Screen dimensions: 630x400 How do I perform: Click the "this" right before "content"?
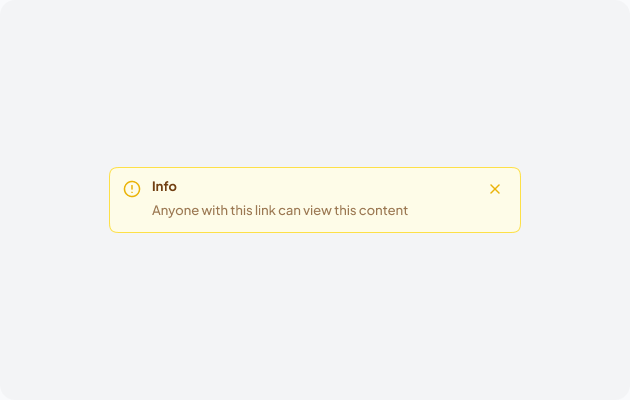(348, 211)
